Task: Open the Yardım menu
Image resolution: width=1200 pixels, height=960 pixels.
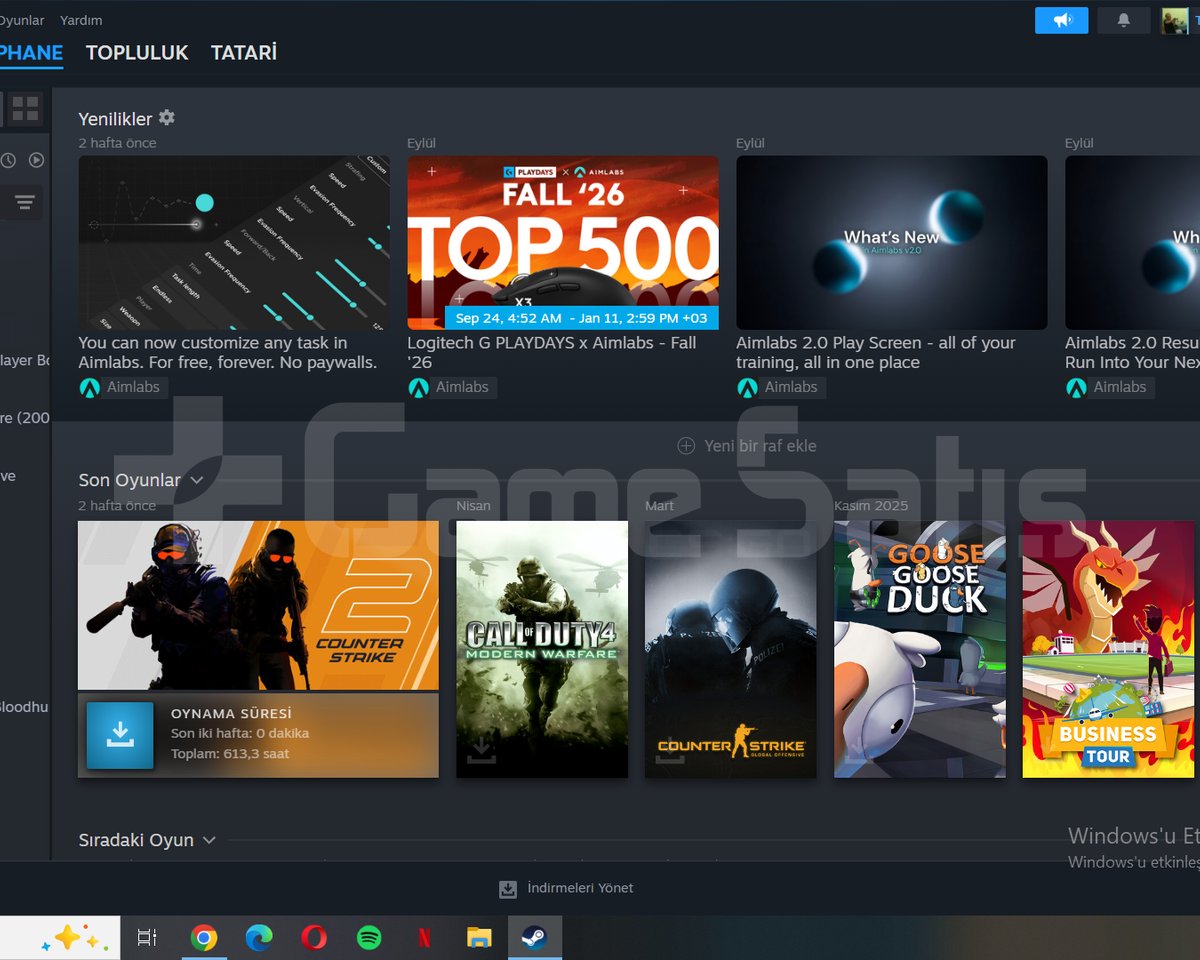Action: [x=81, y=20]
